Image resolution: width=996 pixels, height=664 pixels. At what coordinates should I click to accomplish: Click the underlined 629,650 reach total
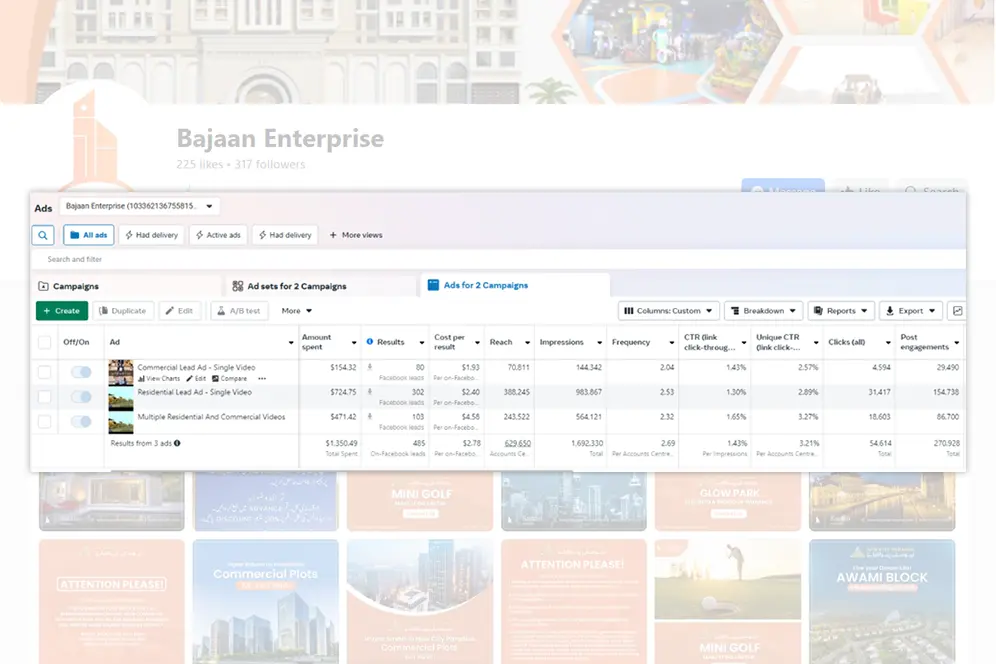[518, 444]
